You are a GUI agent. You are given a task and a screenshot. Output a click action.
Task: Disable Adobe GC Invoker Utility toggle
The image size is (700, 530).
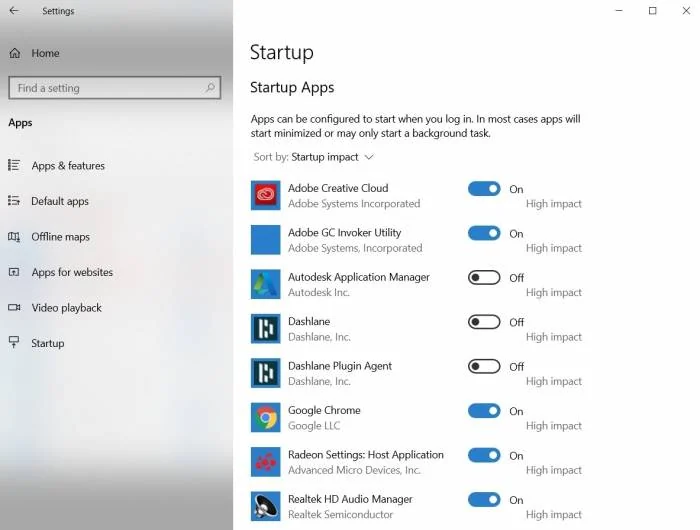pos(484,233)
